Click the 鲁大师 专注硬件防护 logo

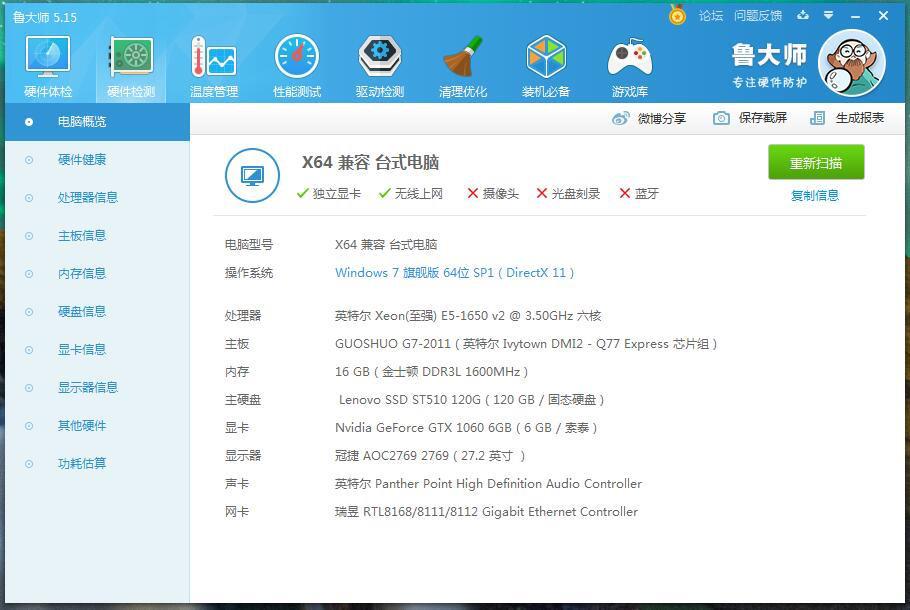point(769,64)
